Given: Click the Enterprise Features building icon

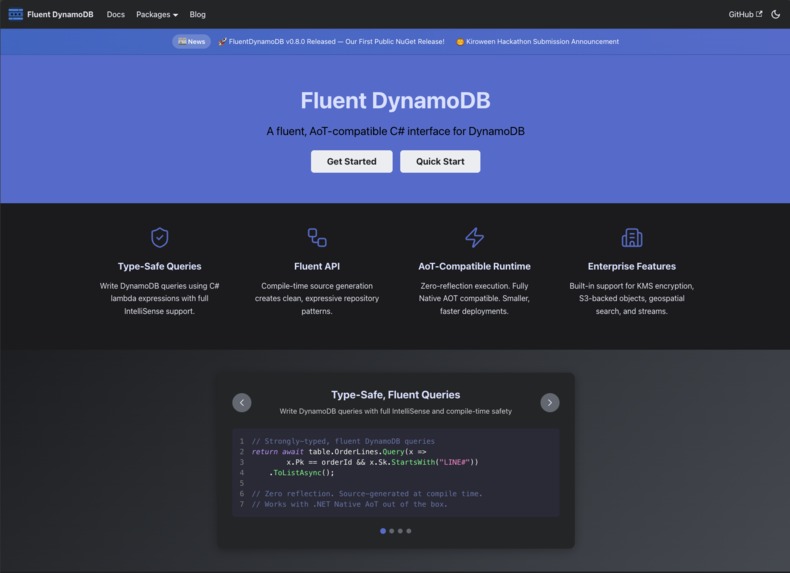Looking at the screenshot, I should click(632, 237).
